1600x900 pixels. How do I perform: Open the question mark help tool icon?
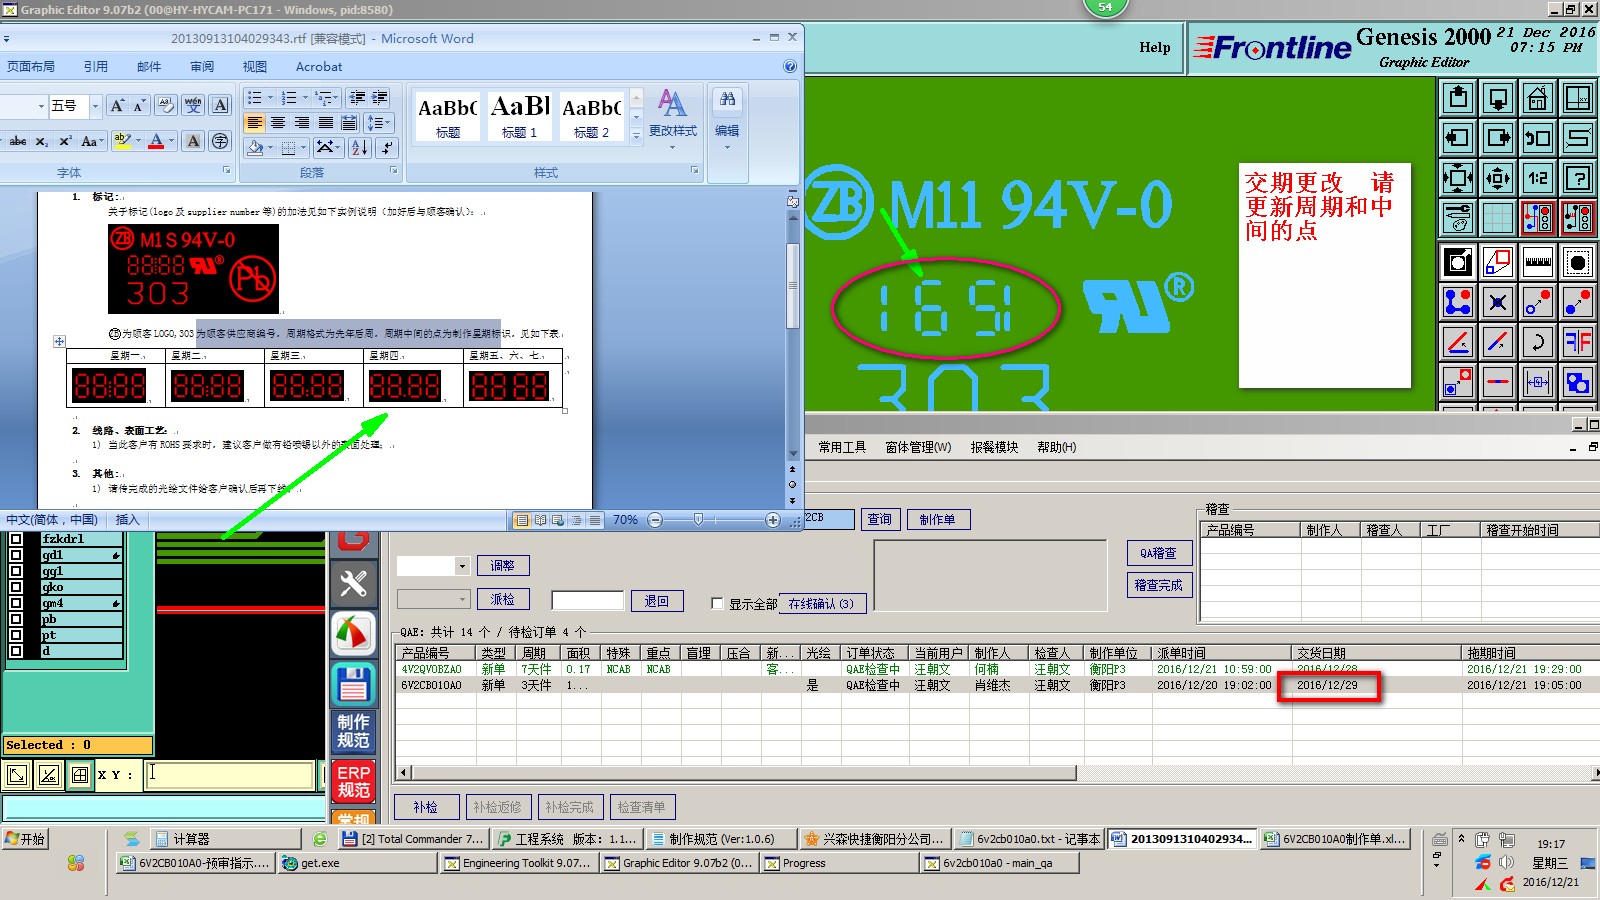click(1578, 178)
